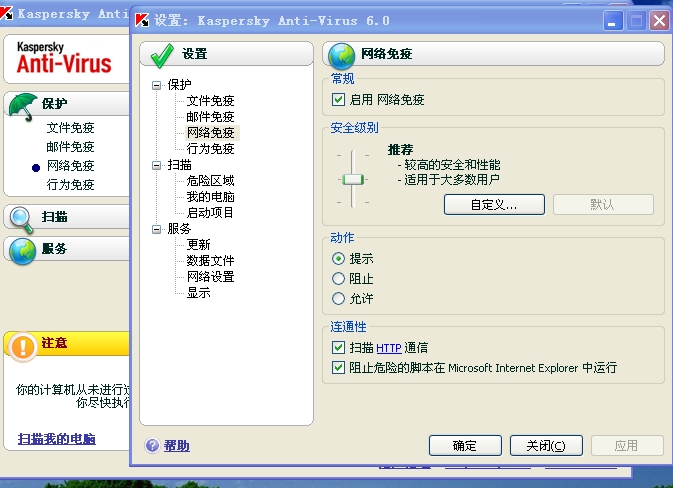Select the 阻止 radio button
Screen dimensions: 673x488
pos(338,279)
